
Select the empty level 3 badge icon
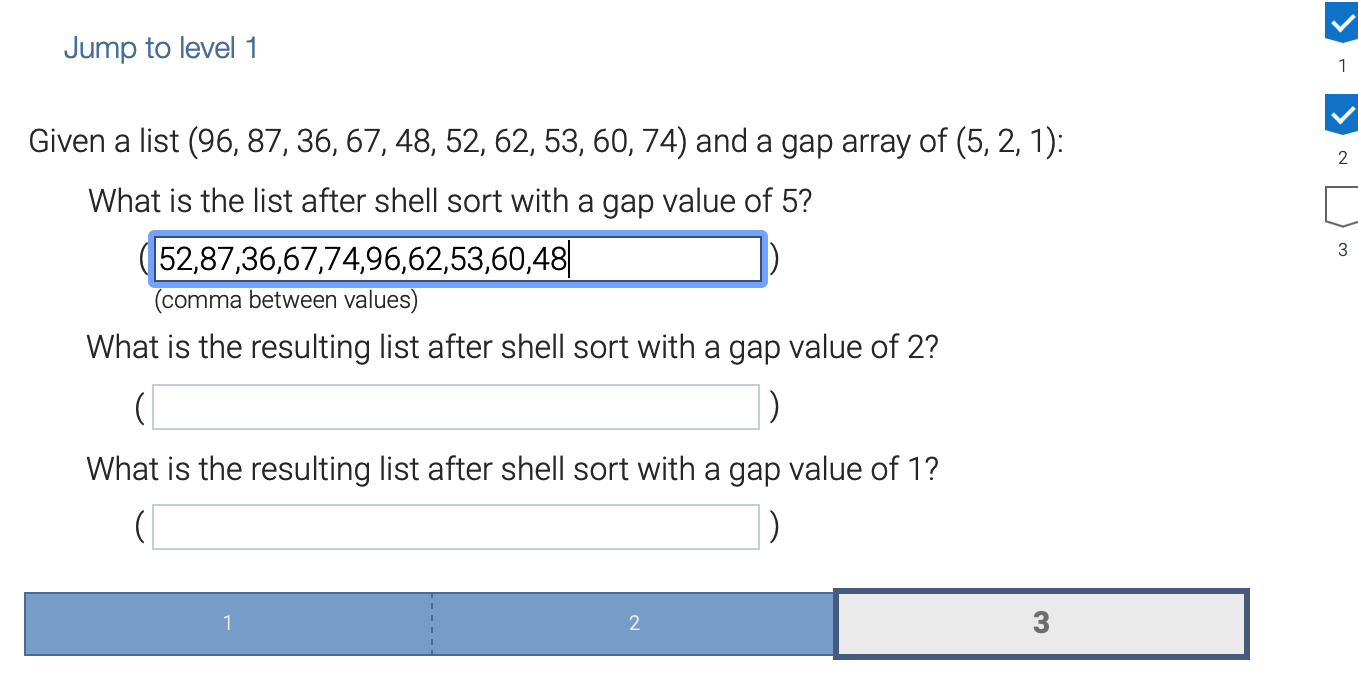(1341, 205)
